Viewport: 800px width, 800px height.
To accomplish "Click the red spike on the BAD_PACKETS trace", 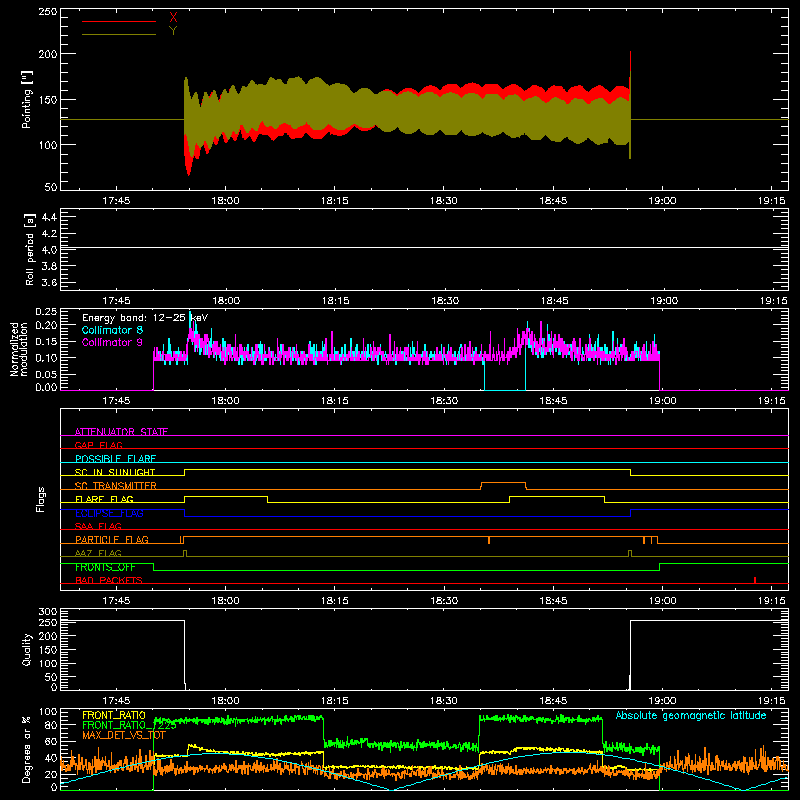I will [x=755, y=580].
